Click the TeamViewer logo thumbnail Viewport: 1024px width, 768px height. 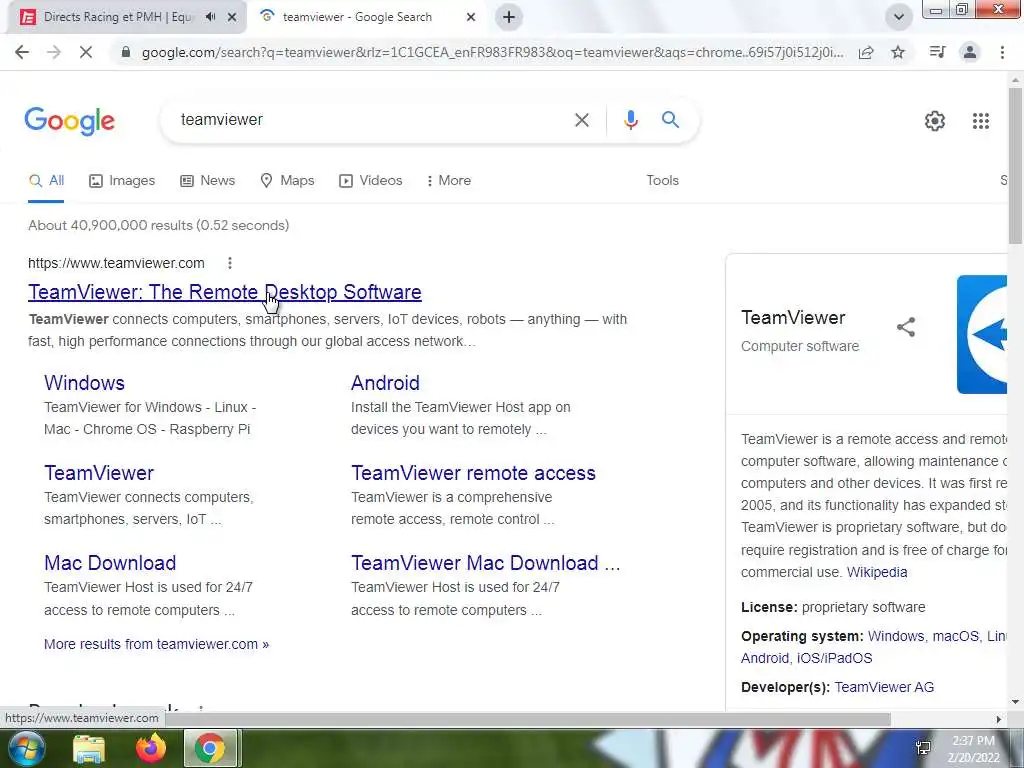(x=982, y=334)
